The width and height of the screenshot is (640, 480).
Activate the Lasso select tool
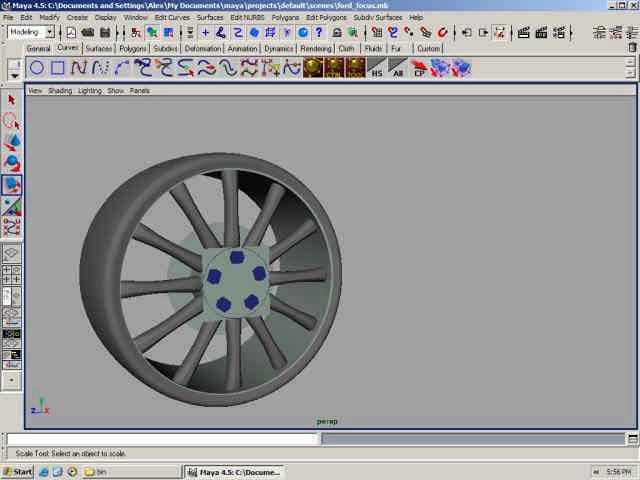pos(12,121)
